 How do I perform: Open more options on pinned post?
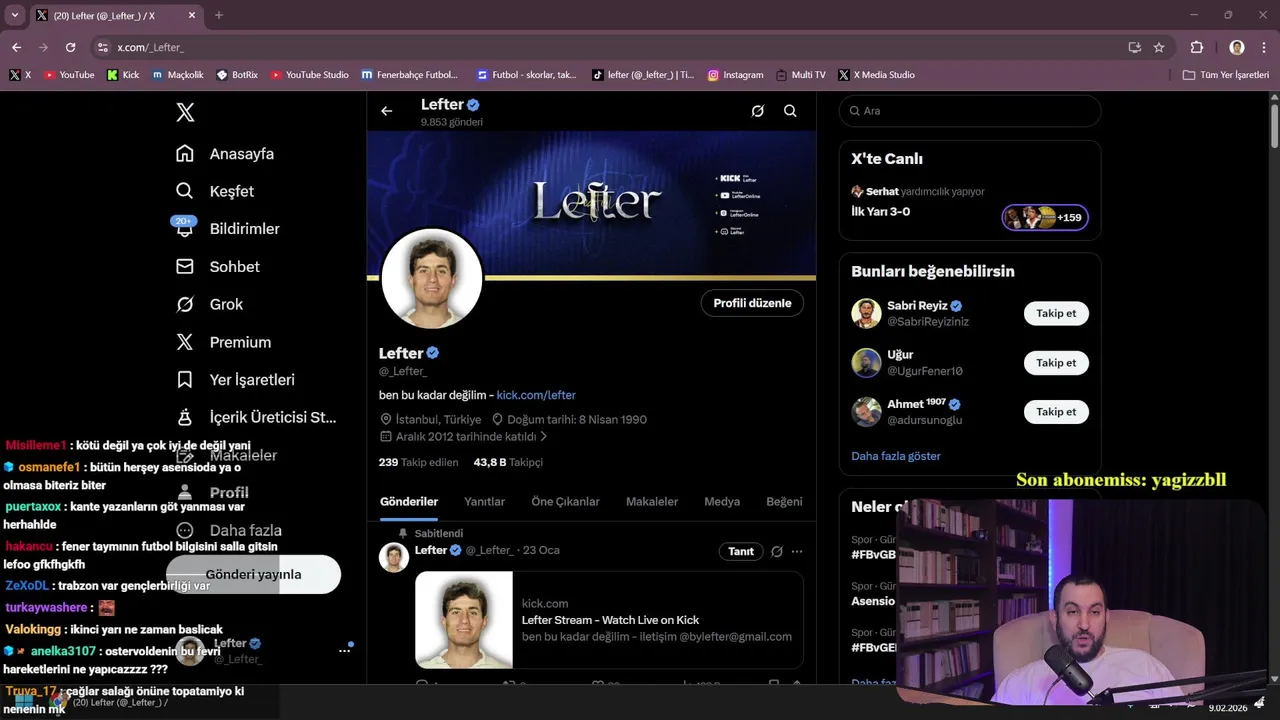coord(797,551)
